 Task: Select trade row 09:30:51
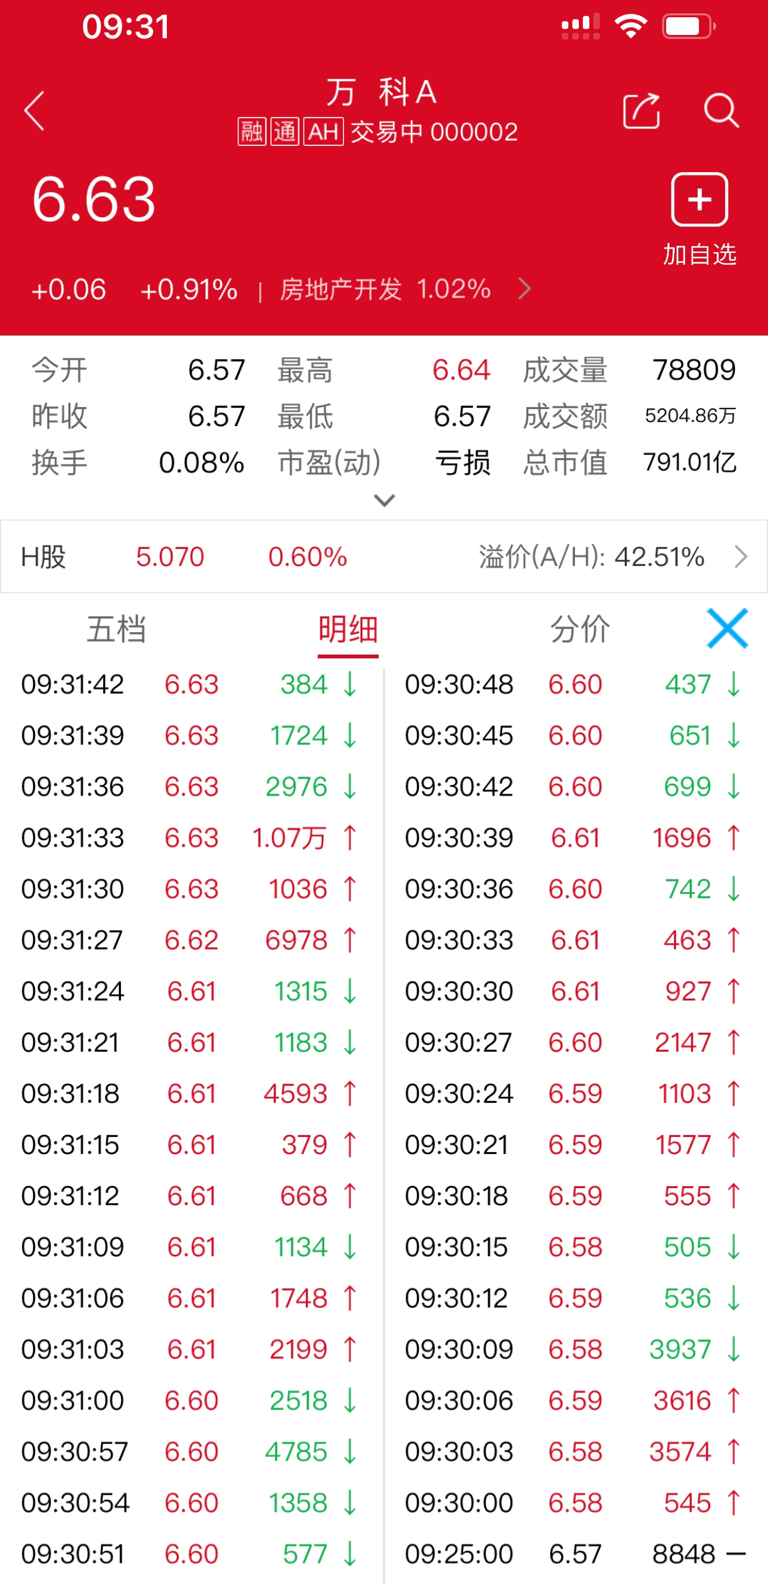click(190, 1554)
